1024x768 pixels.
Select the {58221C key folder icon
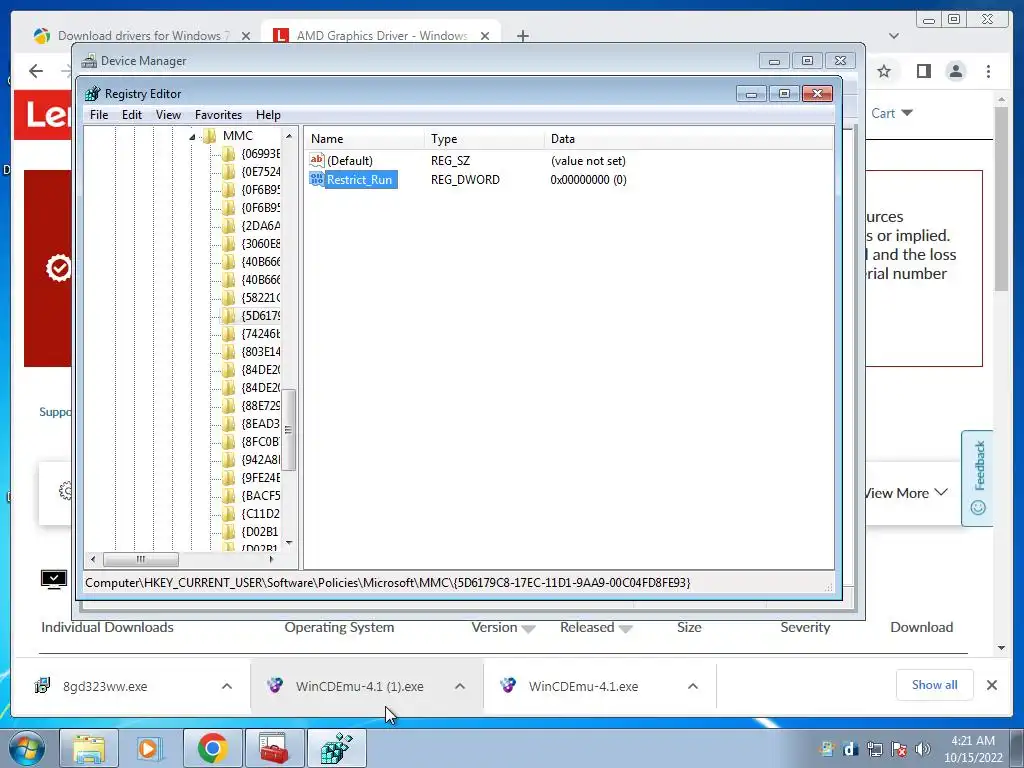[x=229, y=298]
